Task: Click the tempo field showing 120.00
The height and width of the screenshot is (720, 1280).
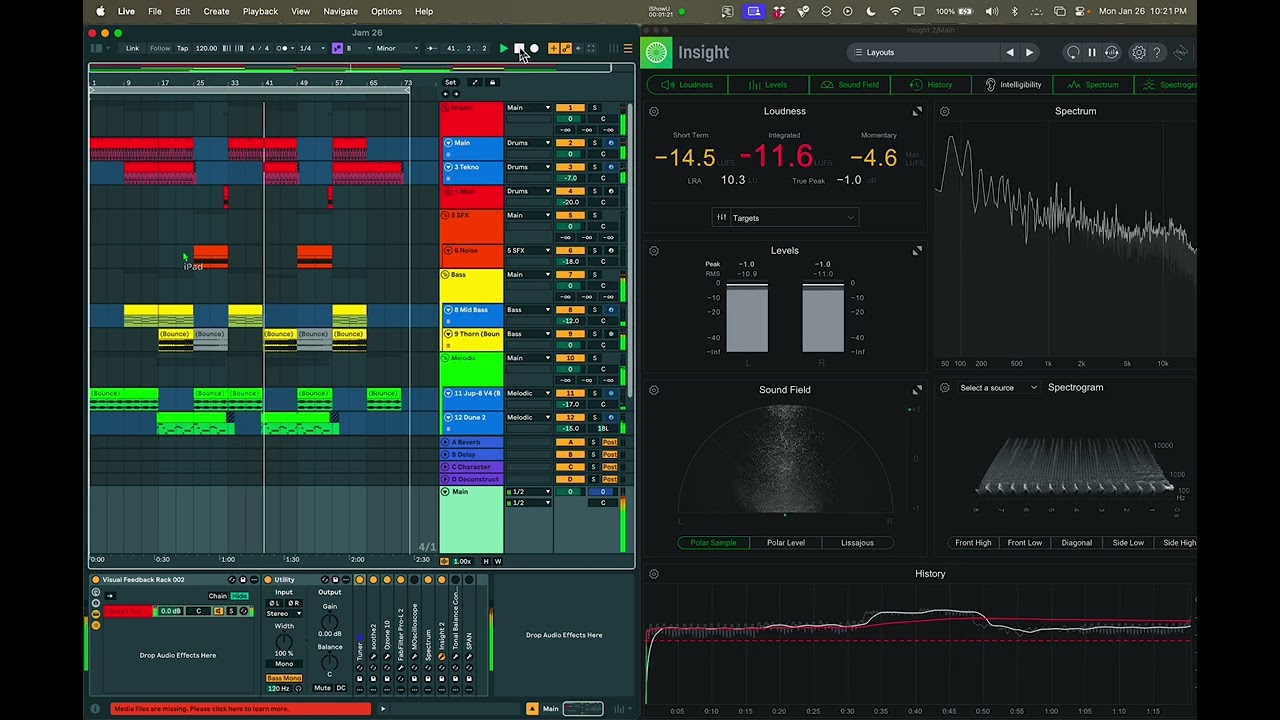Action: pyautogui.click(x=206, y=48)
